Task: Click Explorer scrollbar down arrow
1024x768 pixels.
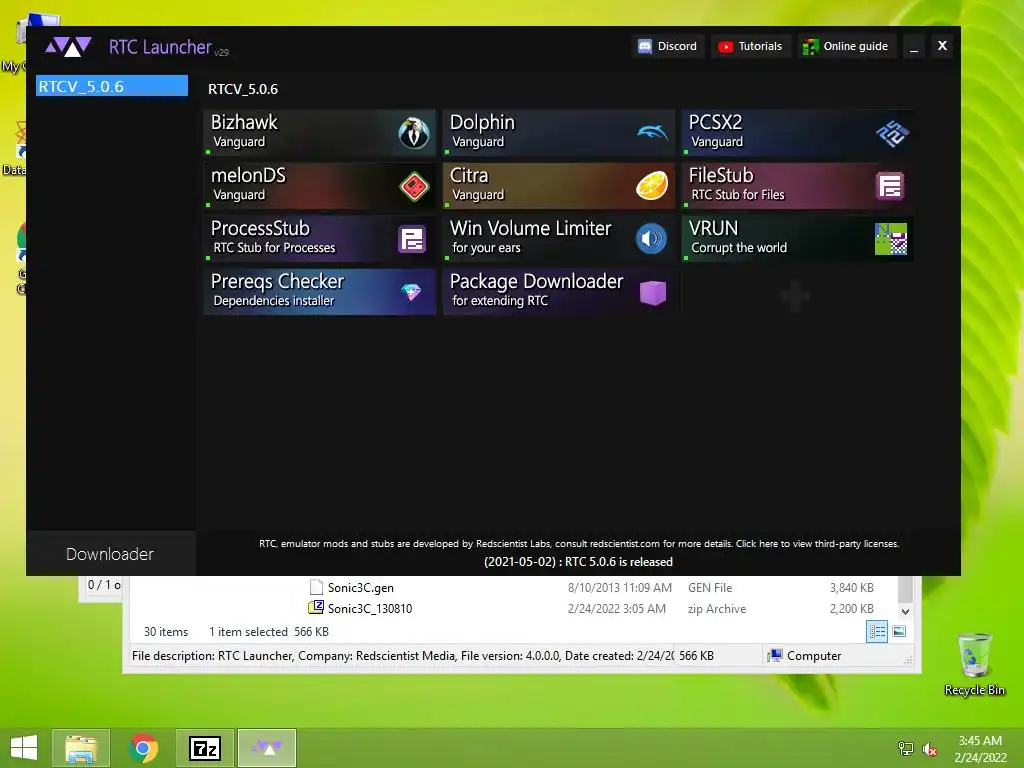Action: pyautogui.click(x=905, y=612)
